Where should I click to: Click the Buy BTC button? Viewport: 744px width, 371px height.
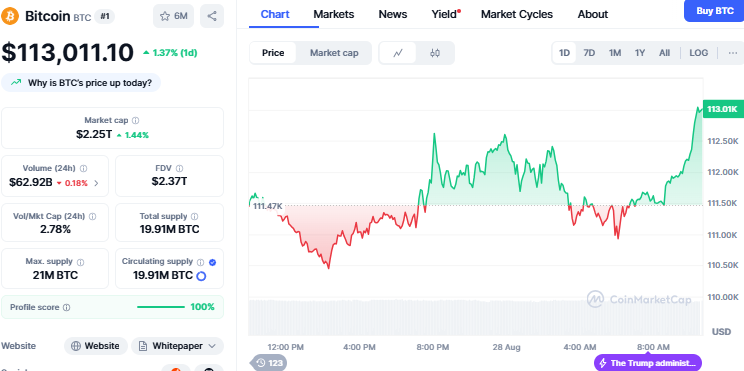714,11
